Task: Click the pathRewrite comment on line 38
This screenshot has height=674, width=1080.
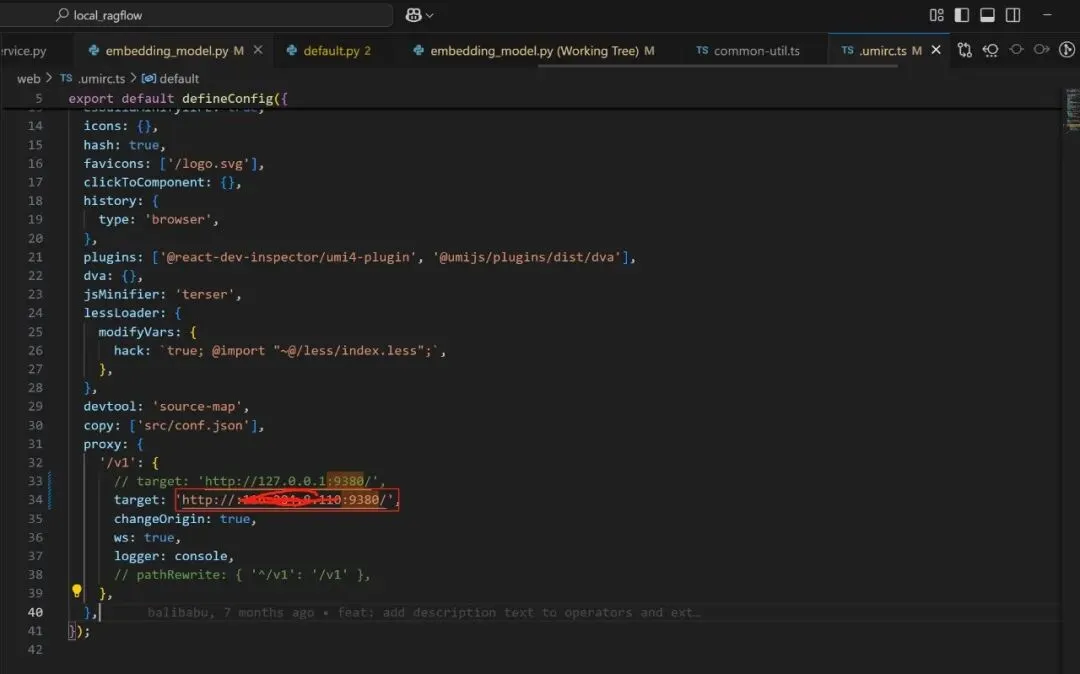Action: tap(242, 574)
